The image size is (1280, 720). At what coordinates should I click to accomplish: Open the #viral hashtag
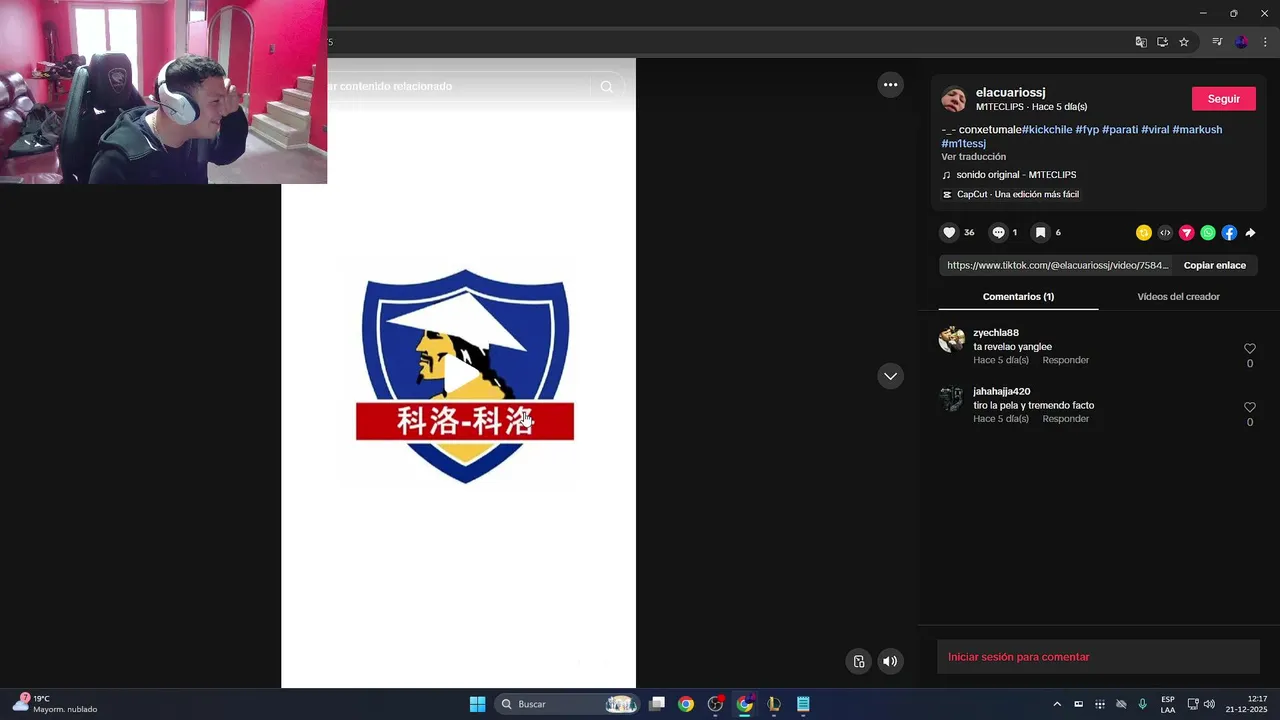coord(1155,130)
